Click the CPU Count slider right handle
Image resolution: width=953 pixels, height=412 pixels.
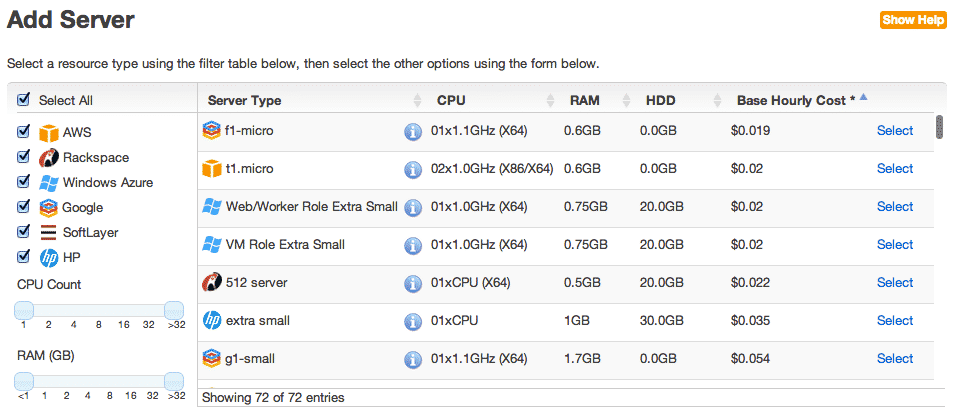tap(173, 309)
